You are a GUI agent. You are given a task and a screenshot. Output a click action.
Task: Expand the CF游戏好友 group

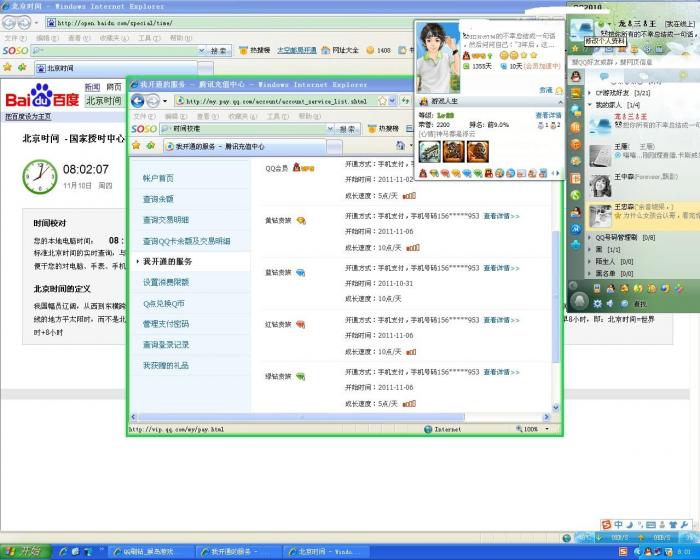(x=590, y=93)
